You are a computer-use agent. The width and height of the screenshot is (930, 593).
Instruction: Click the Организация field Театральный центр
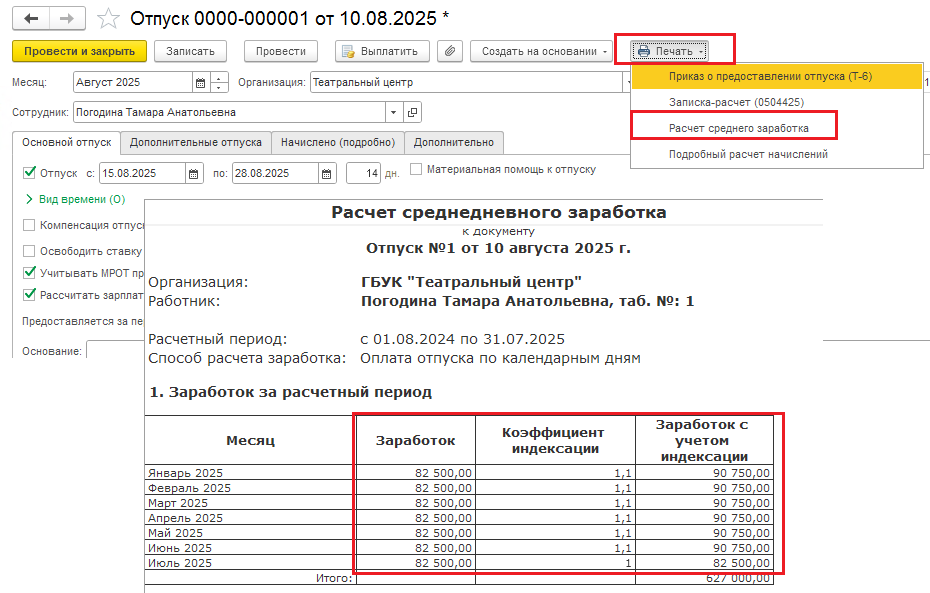coord(466,82)
